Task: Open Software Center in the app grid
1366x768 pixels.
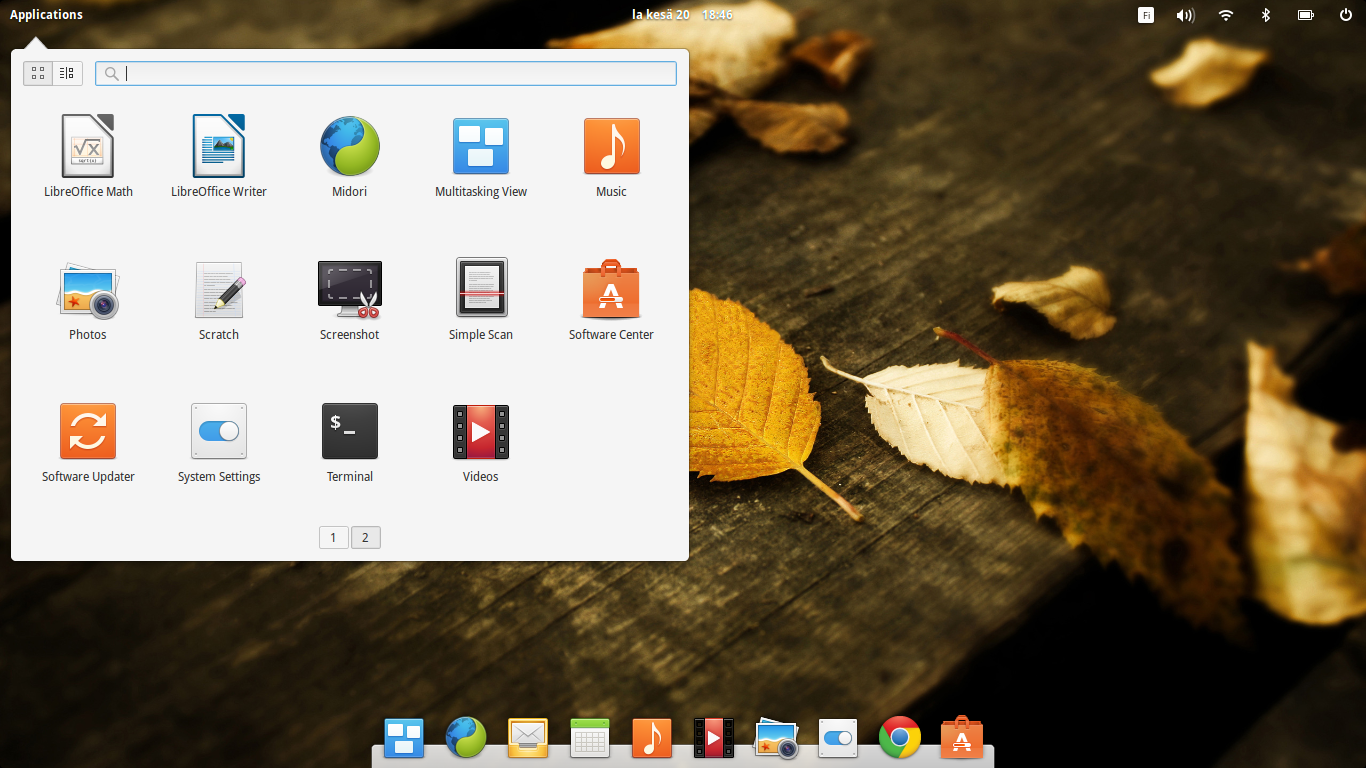Action: click(611, 300)
